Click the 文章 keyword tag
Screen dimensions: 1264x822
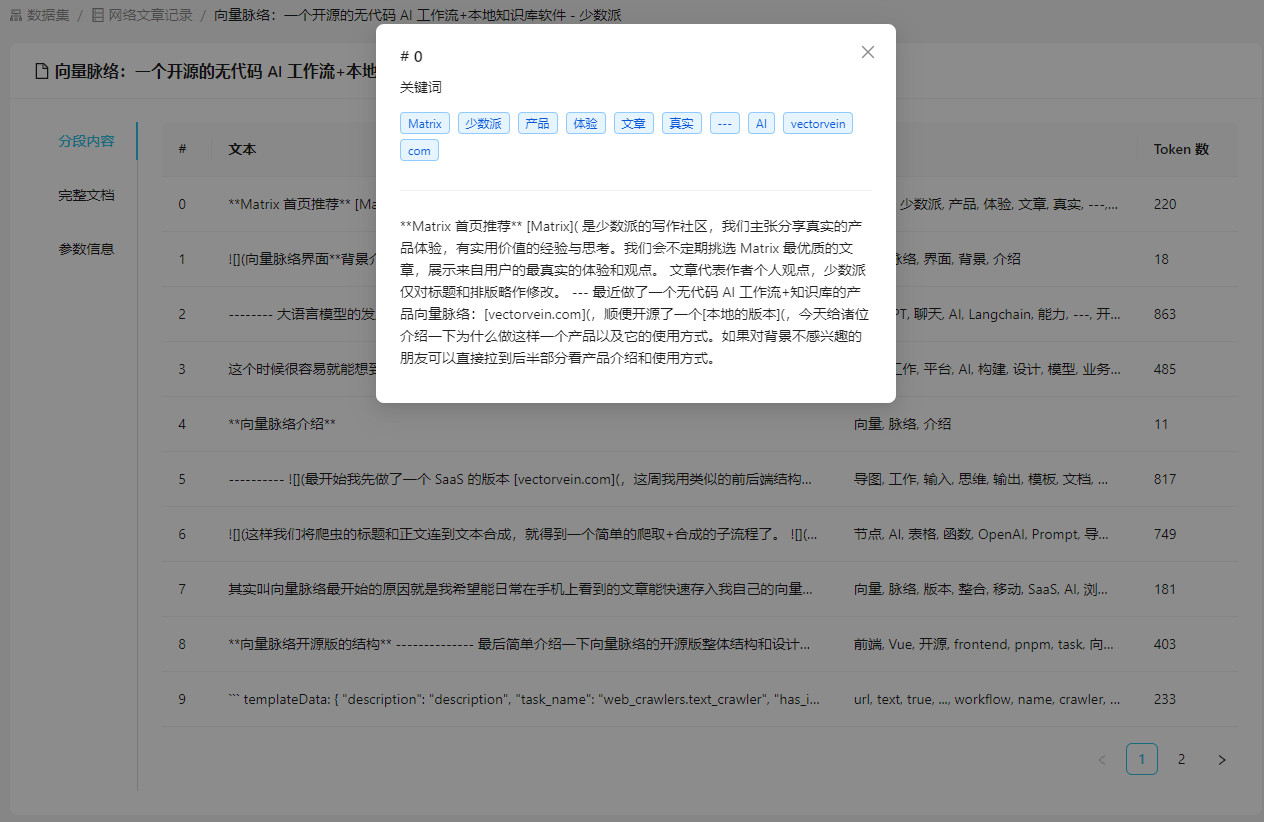click(x=633, y=124)
